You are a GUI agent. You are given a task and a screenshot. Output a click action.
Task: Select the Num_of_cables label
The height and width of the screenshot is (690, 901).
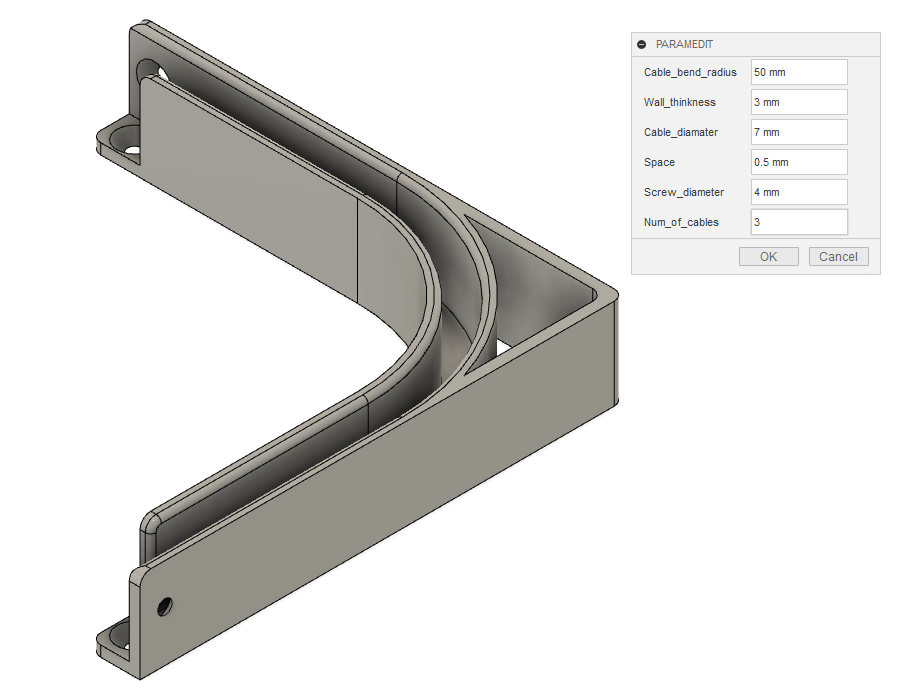tap(681, 222)
